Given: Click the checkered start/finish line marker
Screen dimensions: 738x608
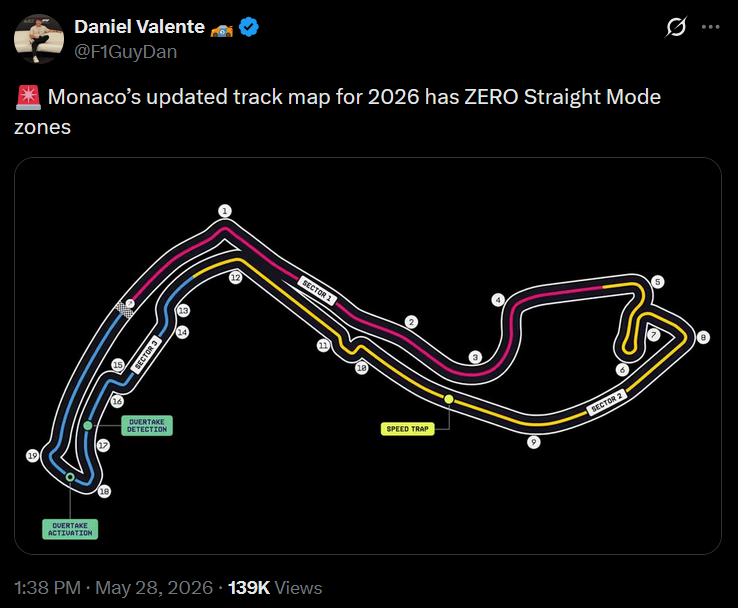Looking at the screenshot, I should [x=125, y=310].
